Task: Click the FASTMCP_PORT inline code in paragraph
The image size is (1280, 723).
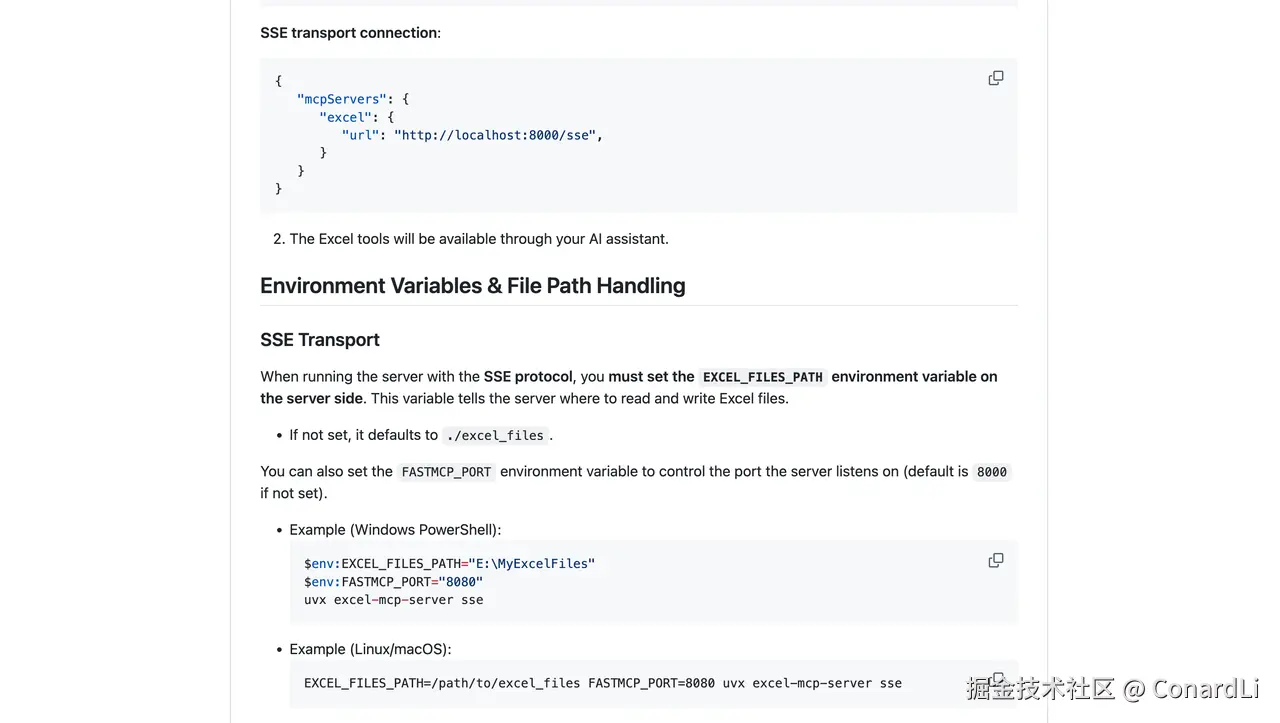Action: 446,472
